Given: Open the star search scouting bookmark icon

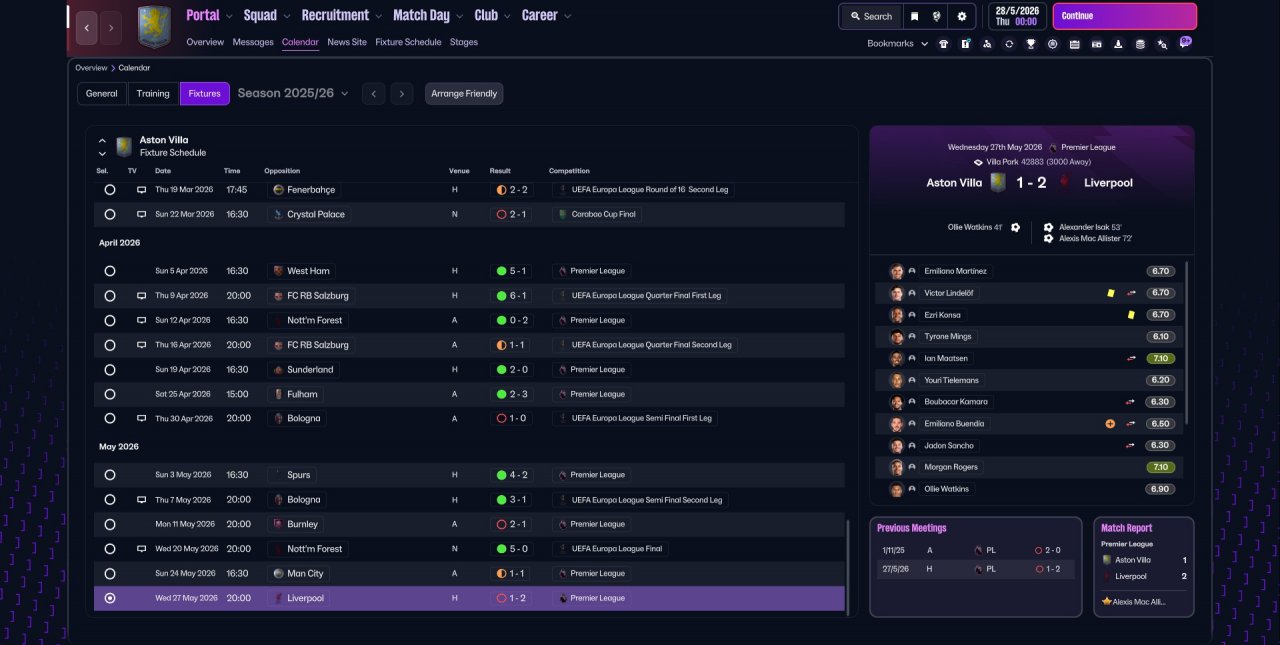Looking at the screenshot, I should (x=1162, y=44).
